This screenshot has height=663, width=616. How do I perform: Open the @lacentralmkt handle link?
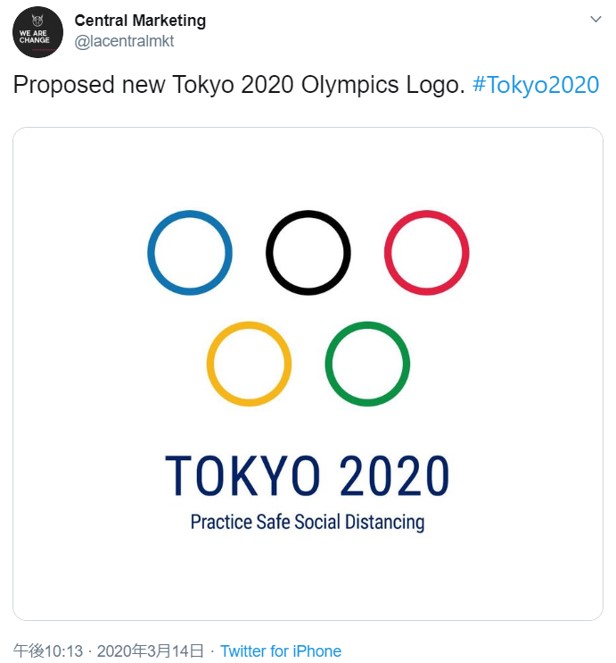124,41
